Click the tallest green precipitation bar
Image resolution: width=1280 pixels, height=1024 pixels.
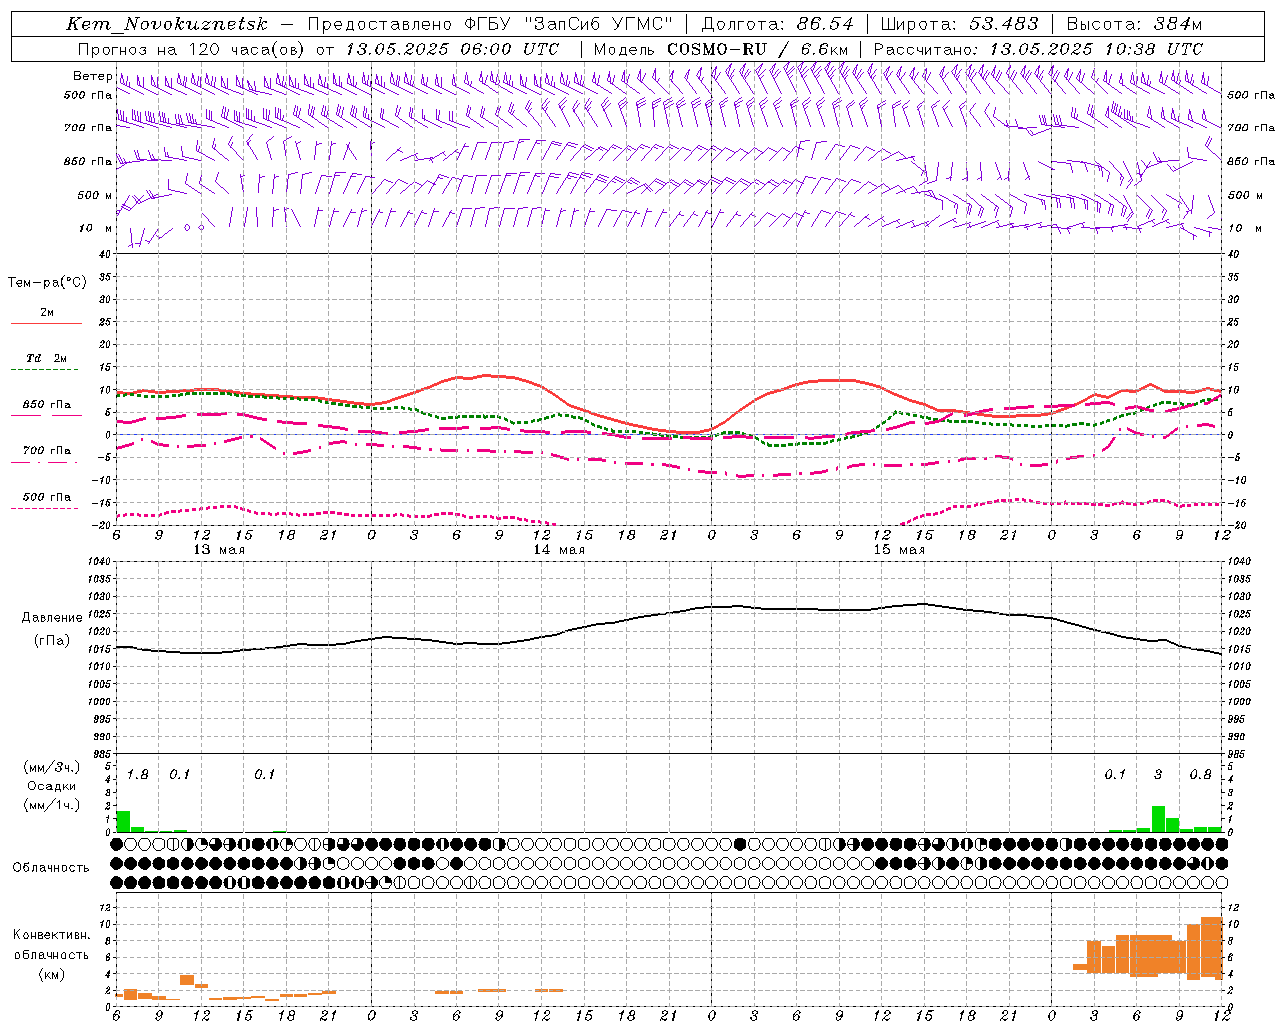pos(1158,819)
